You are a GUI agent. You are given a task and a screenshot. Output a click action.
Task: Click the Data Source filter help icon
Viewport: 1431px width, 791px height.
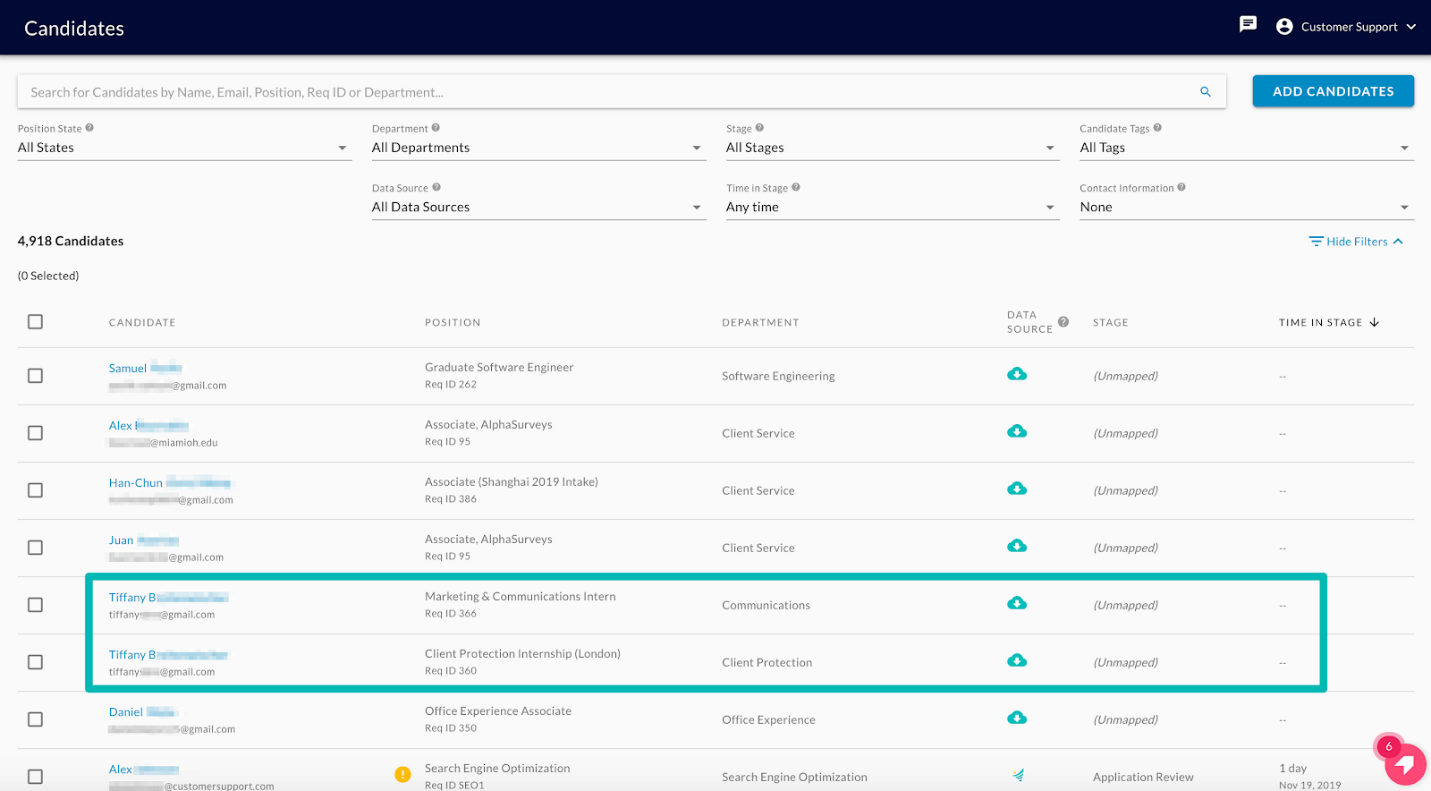point(437,187)
